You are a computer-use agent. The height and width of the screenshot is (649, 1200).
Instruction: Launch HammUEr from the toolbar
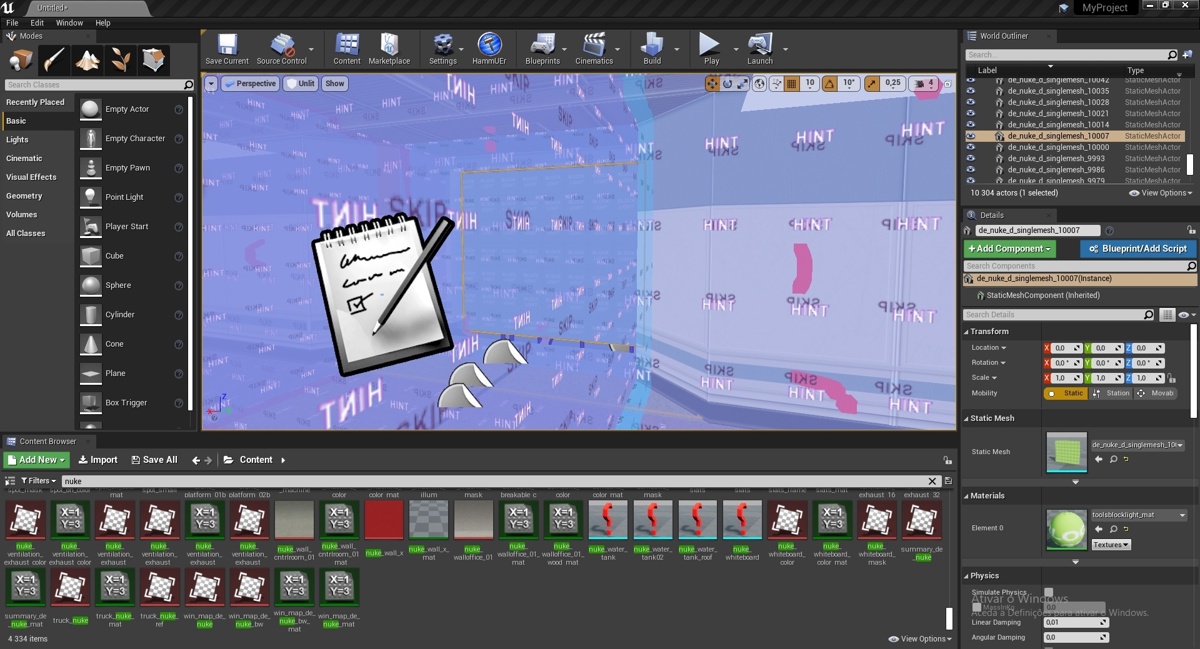click(x=490, y=45)
